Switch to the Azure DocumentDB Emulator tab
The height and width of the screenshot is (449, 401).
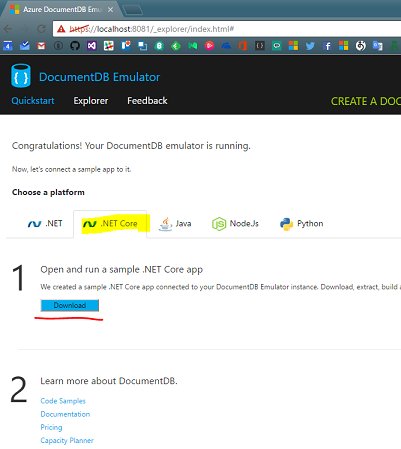click(61, 10)
